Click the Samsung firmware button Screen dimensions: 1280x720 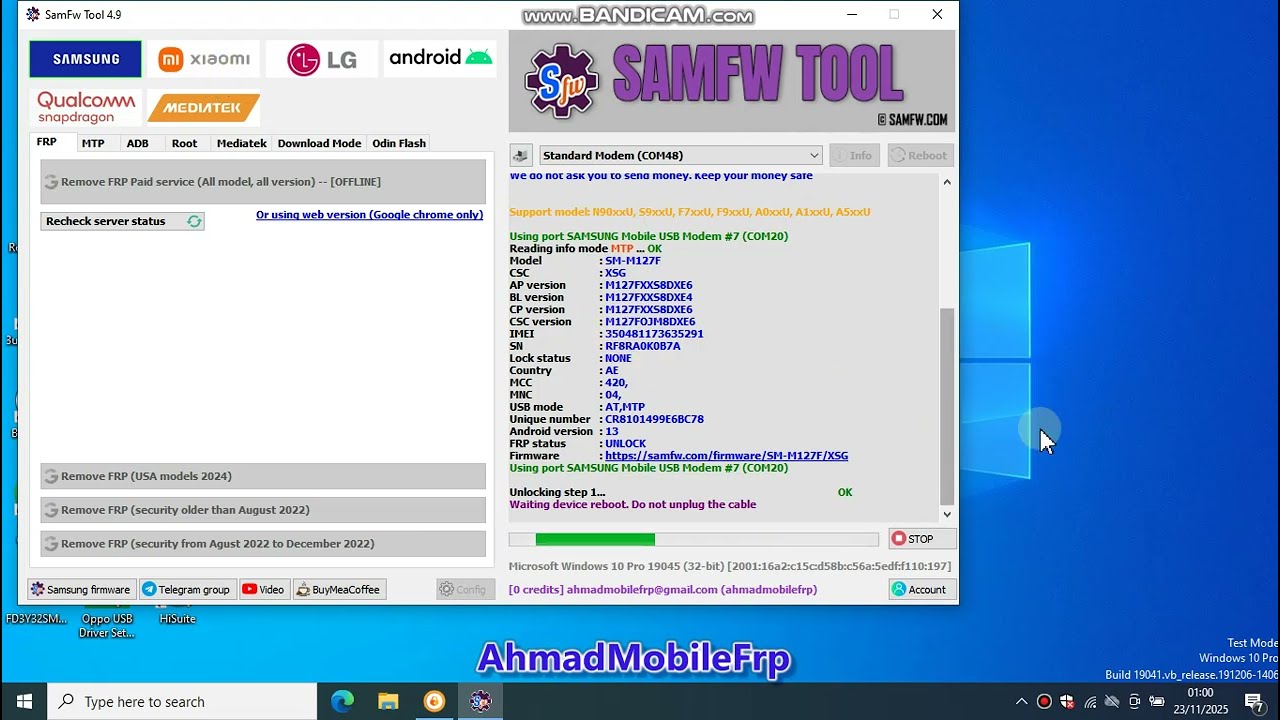[x=81, y=589]
